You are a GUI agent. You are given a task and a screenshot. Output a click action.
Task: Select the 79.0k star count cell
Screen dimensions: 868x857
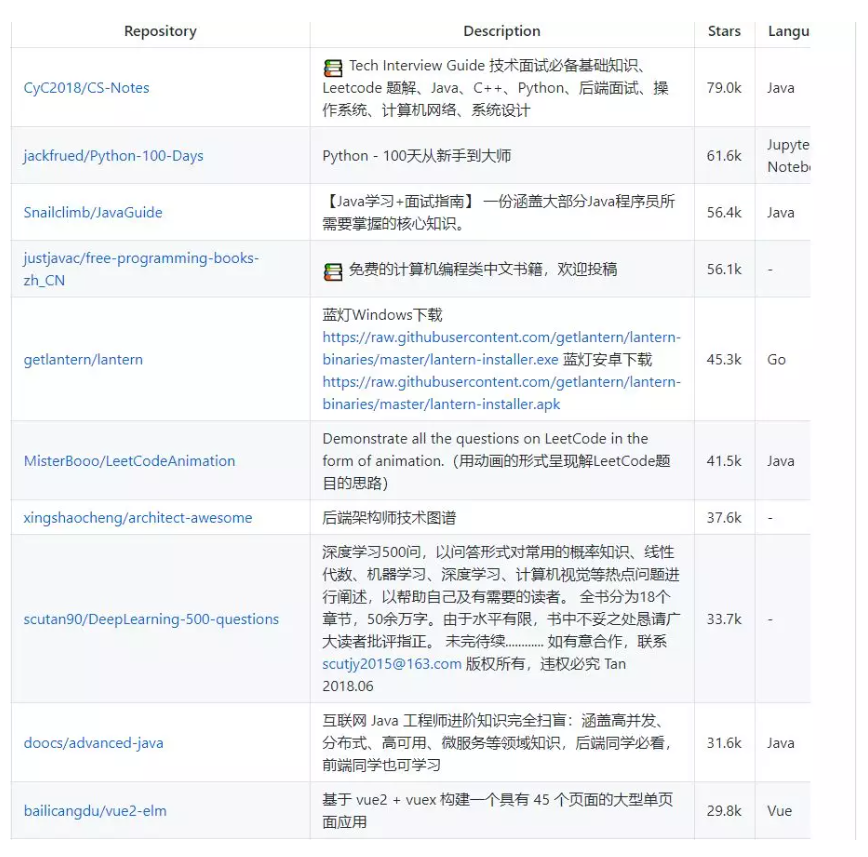tap(724, 87)
